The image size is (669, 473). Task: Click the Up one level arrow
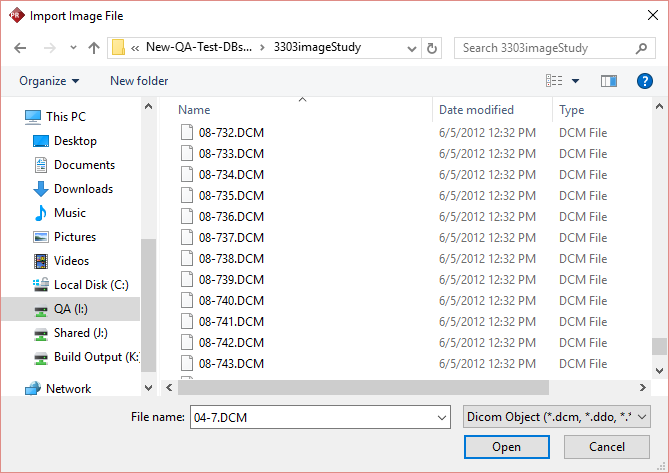[x=94, y=48]
